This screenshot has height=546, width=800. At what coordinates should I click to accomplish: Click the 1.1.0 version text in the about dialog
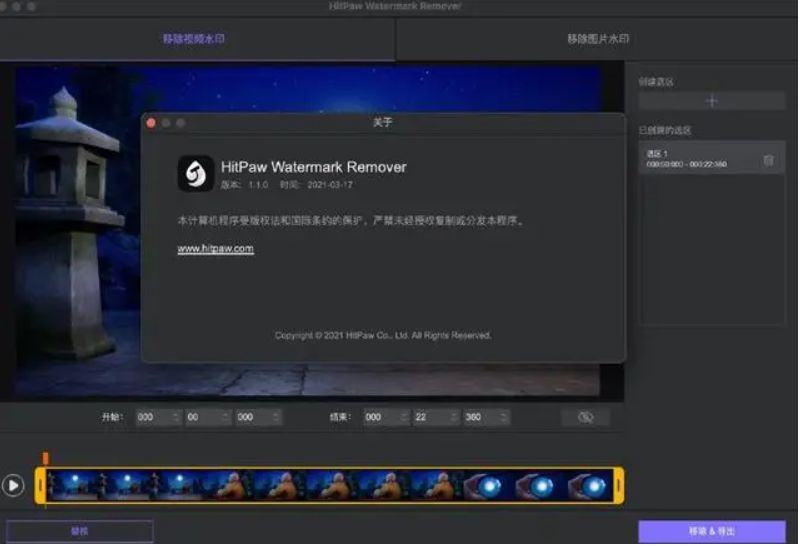tap(258, 185)
